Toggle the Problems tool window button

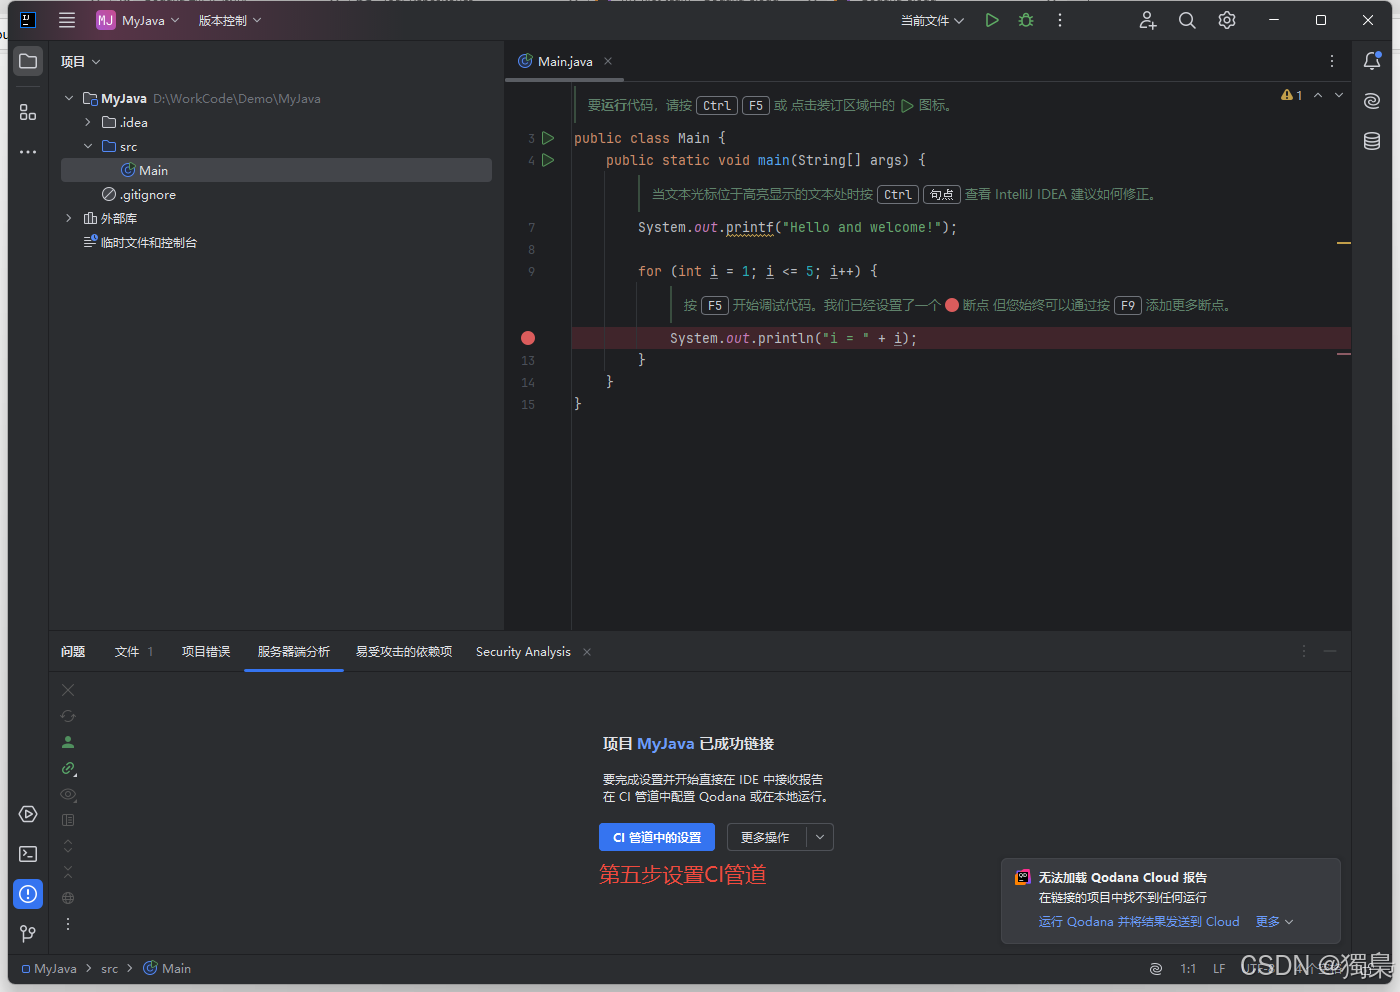(x=27, y=894)
